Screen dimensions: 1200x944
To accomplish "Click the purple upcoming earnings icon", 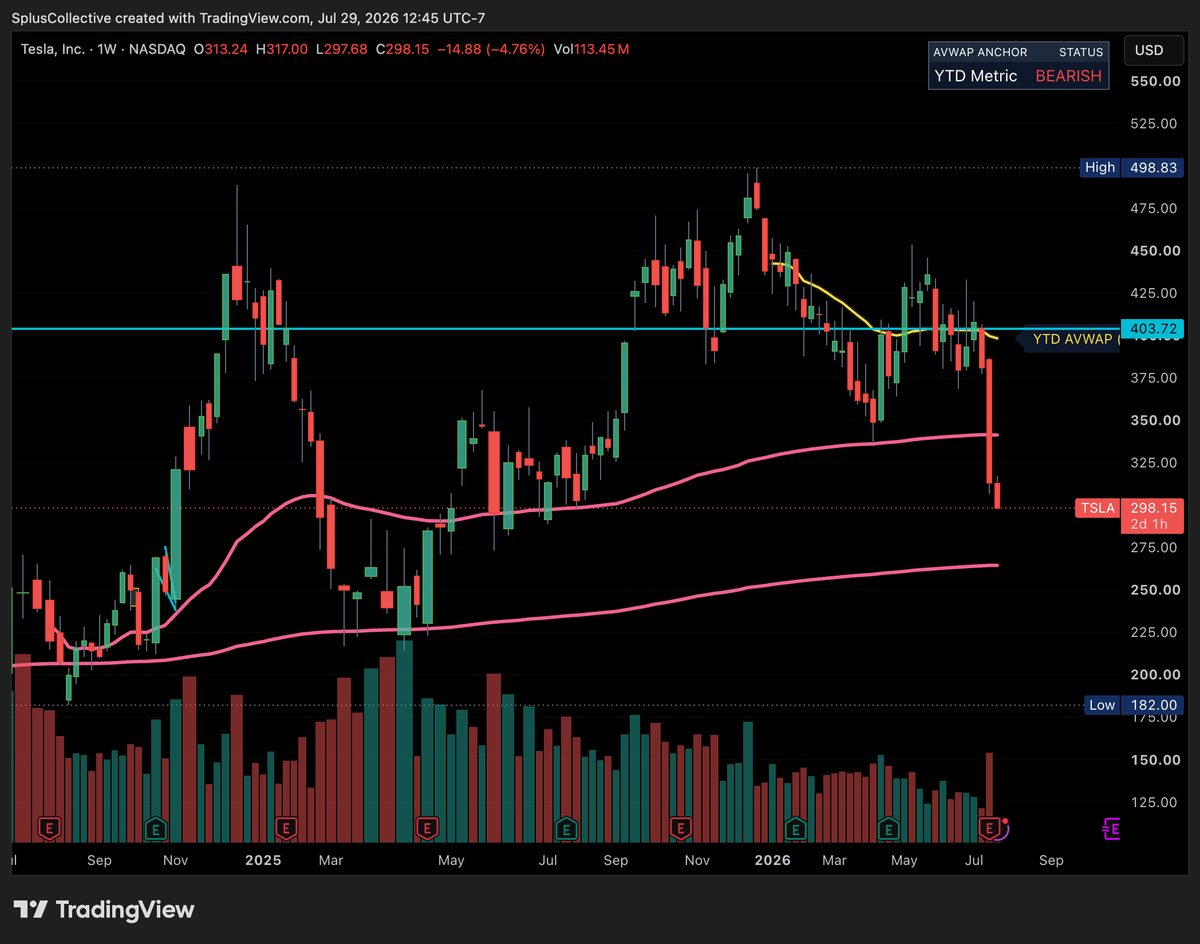I will [1110, 828].
